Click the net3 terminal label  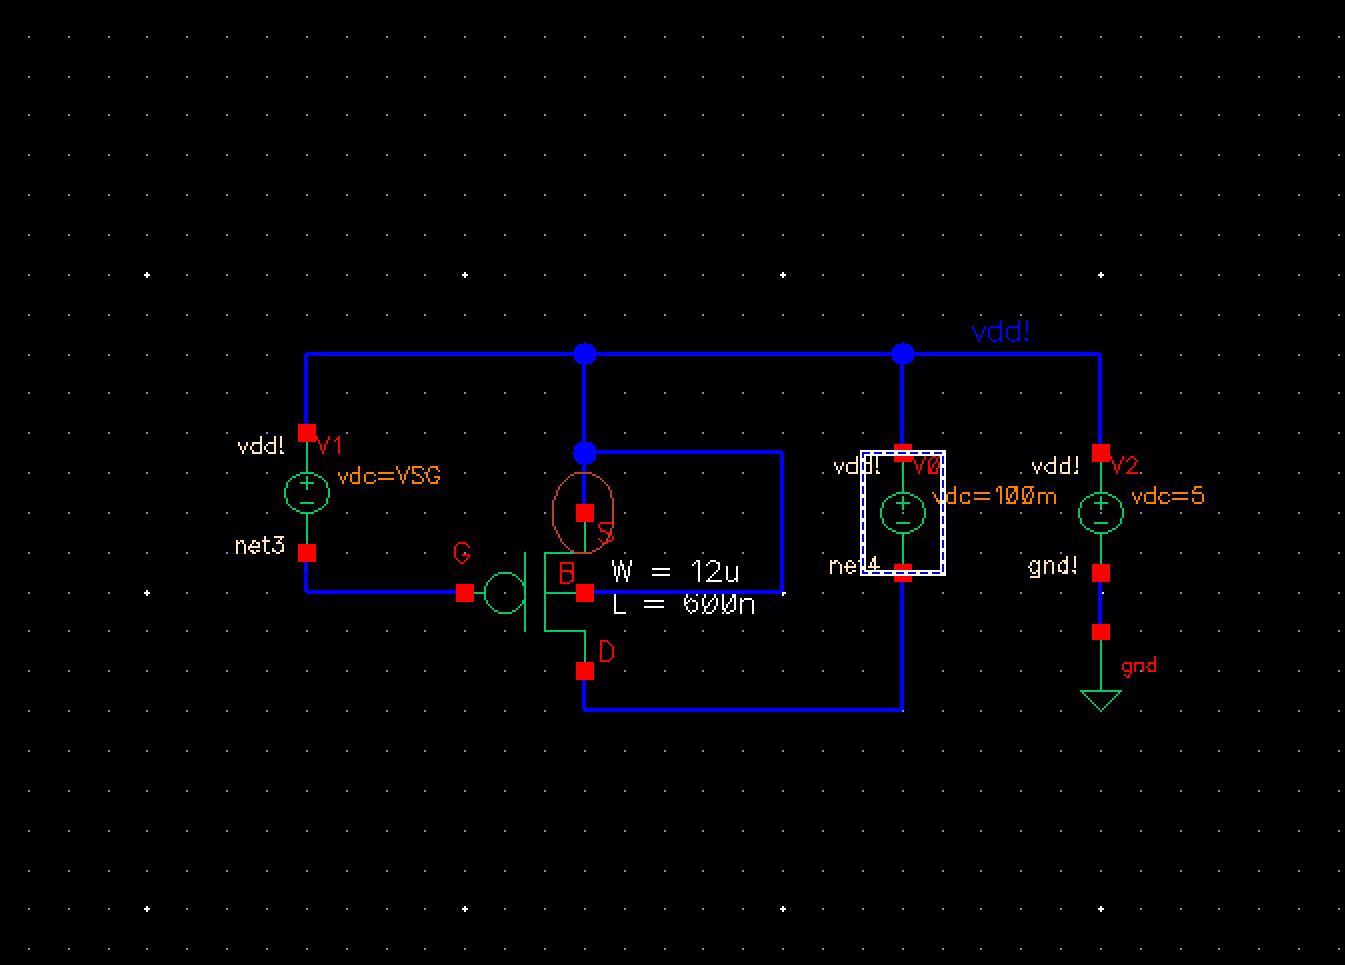coord(260,546)
